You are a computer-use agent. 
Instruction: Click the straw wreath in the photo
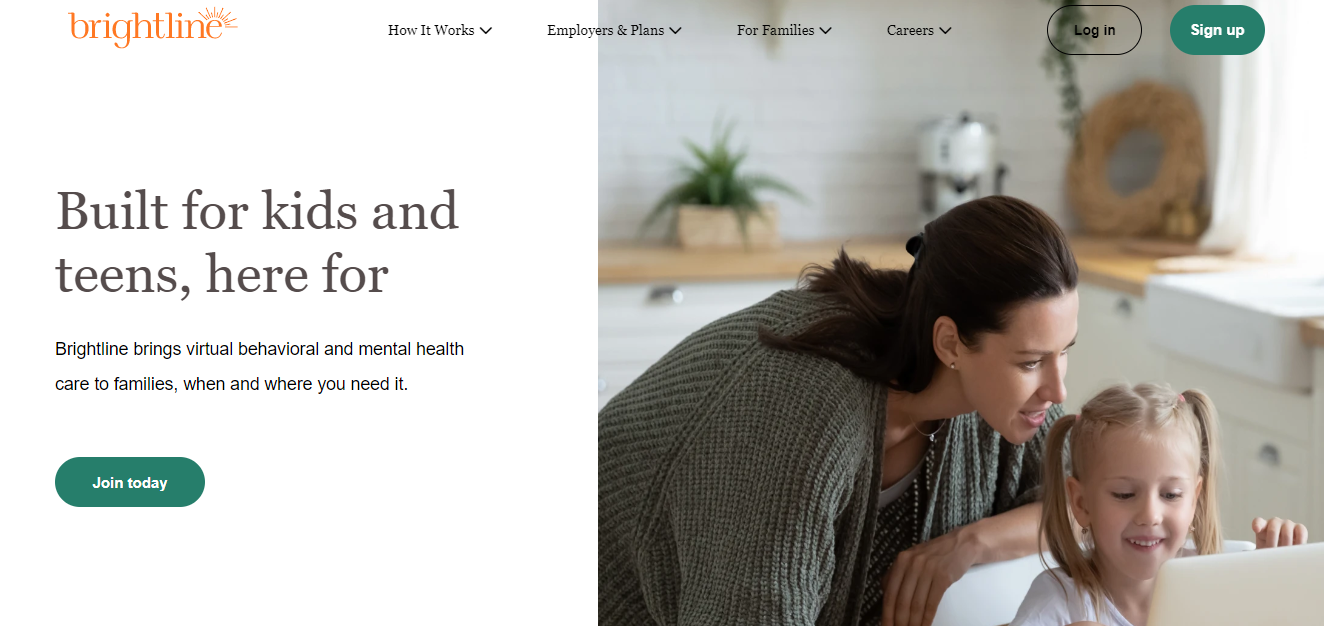[x=1135, y=158]
